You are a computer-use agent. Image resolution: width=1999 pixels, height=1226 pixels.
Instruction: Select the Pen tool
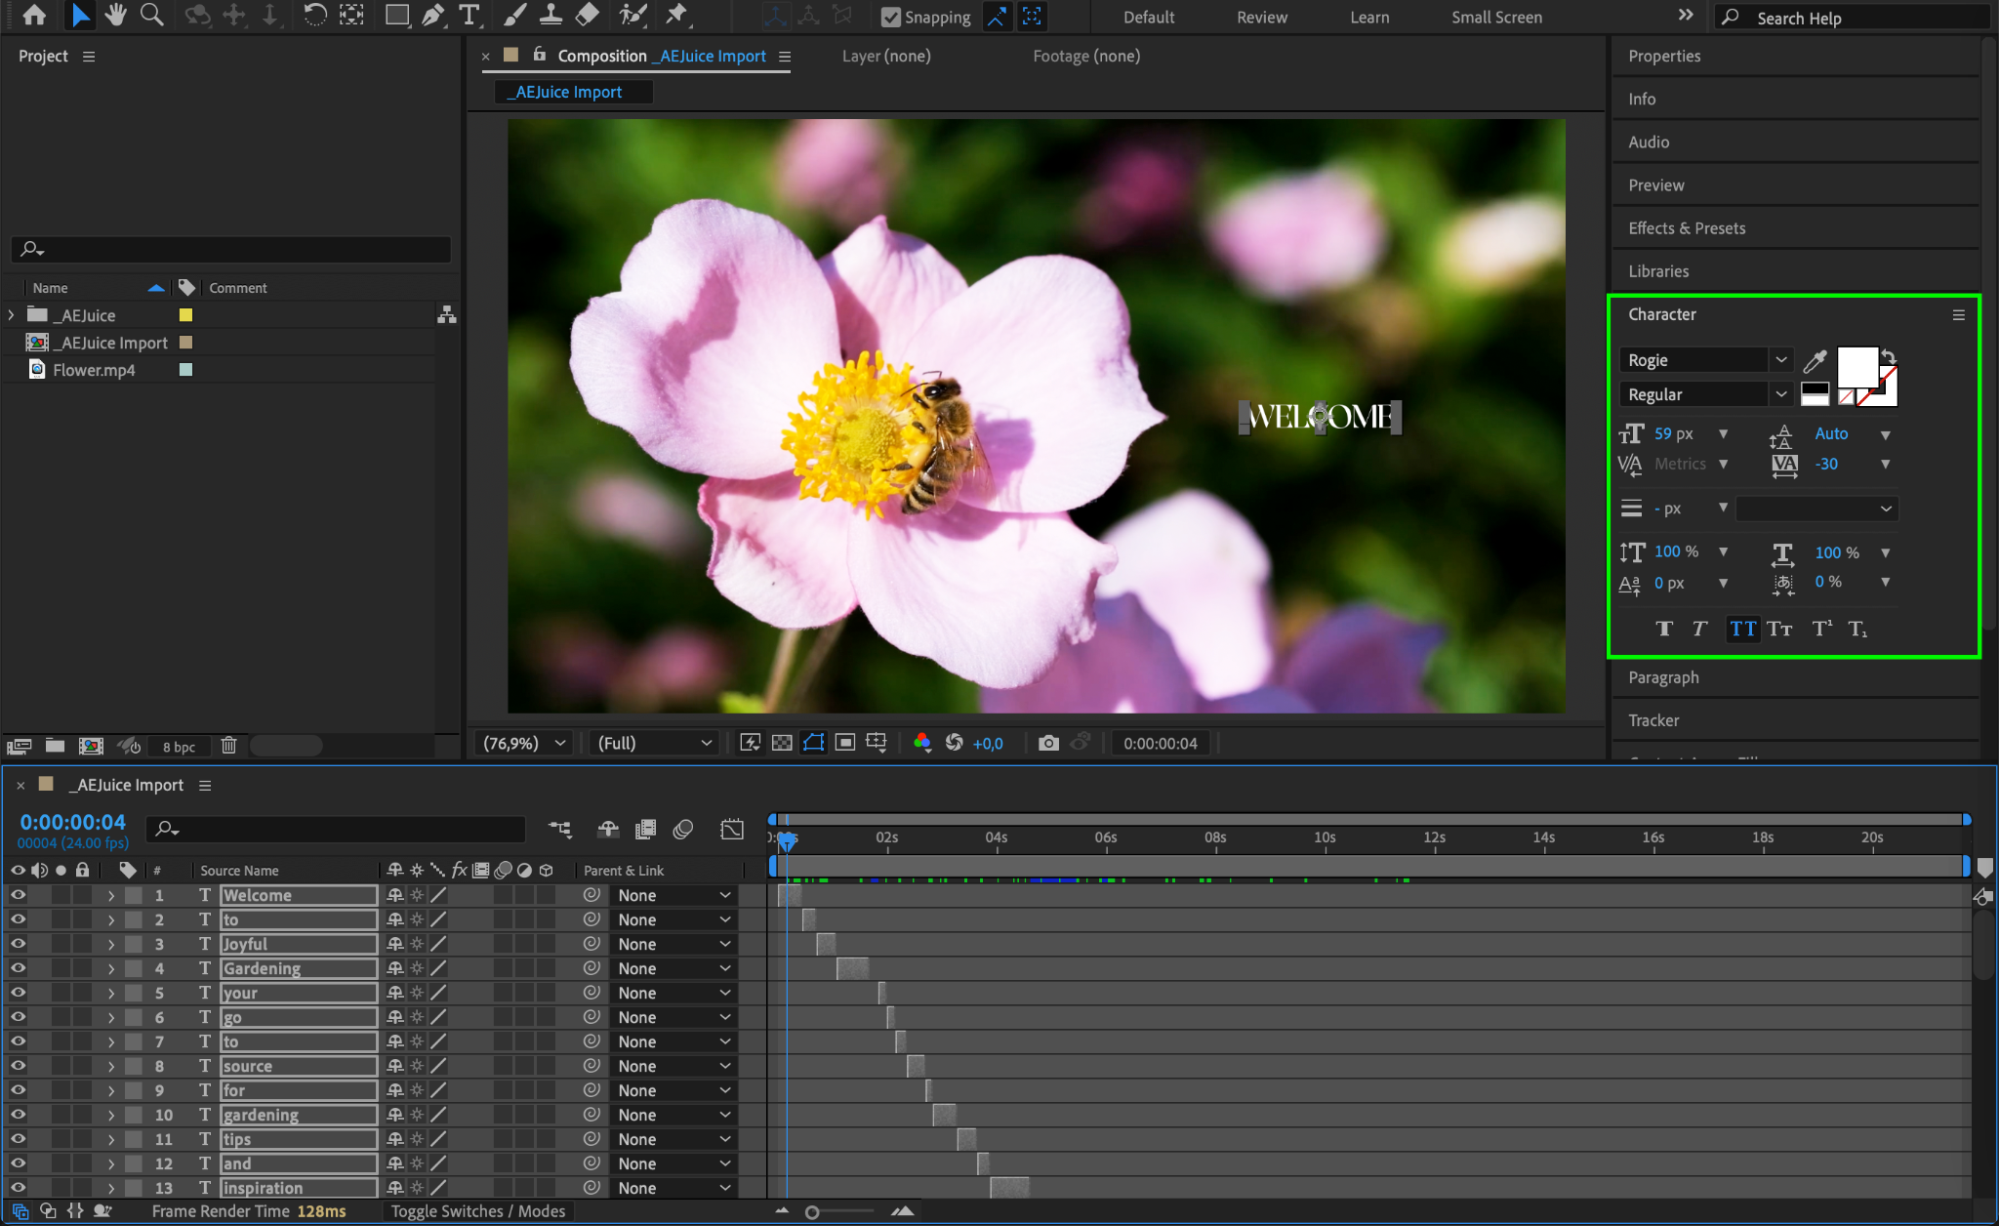point(433,15)
